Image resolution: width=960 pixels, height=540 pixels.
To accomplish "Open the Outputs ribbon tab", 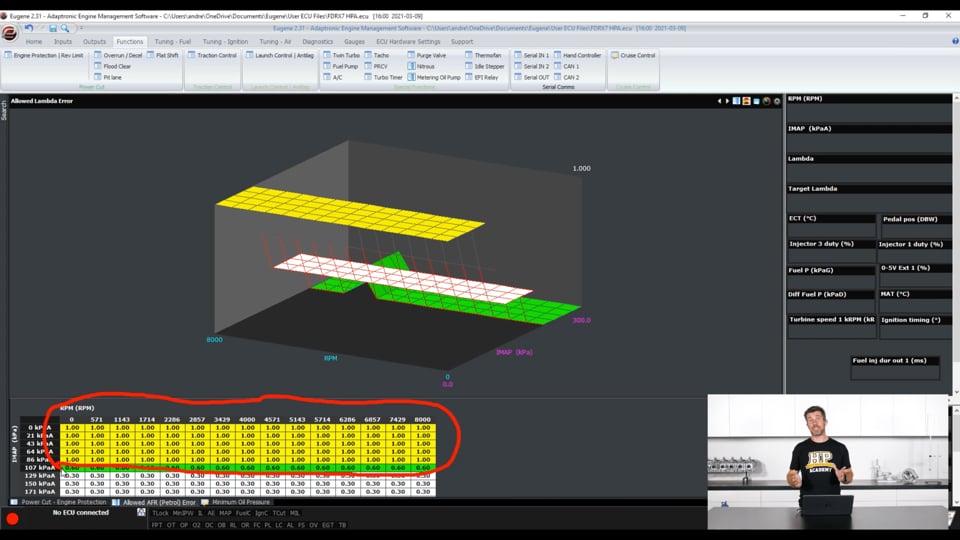I will tap(94, 42).
